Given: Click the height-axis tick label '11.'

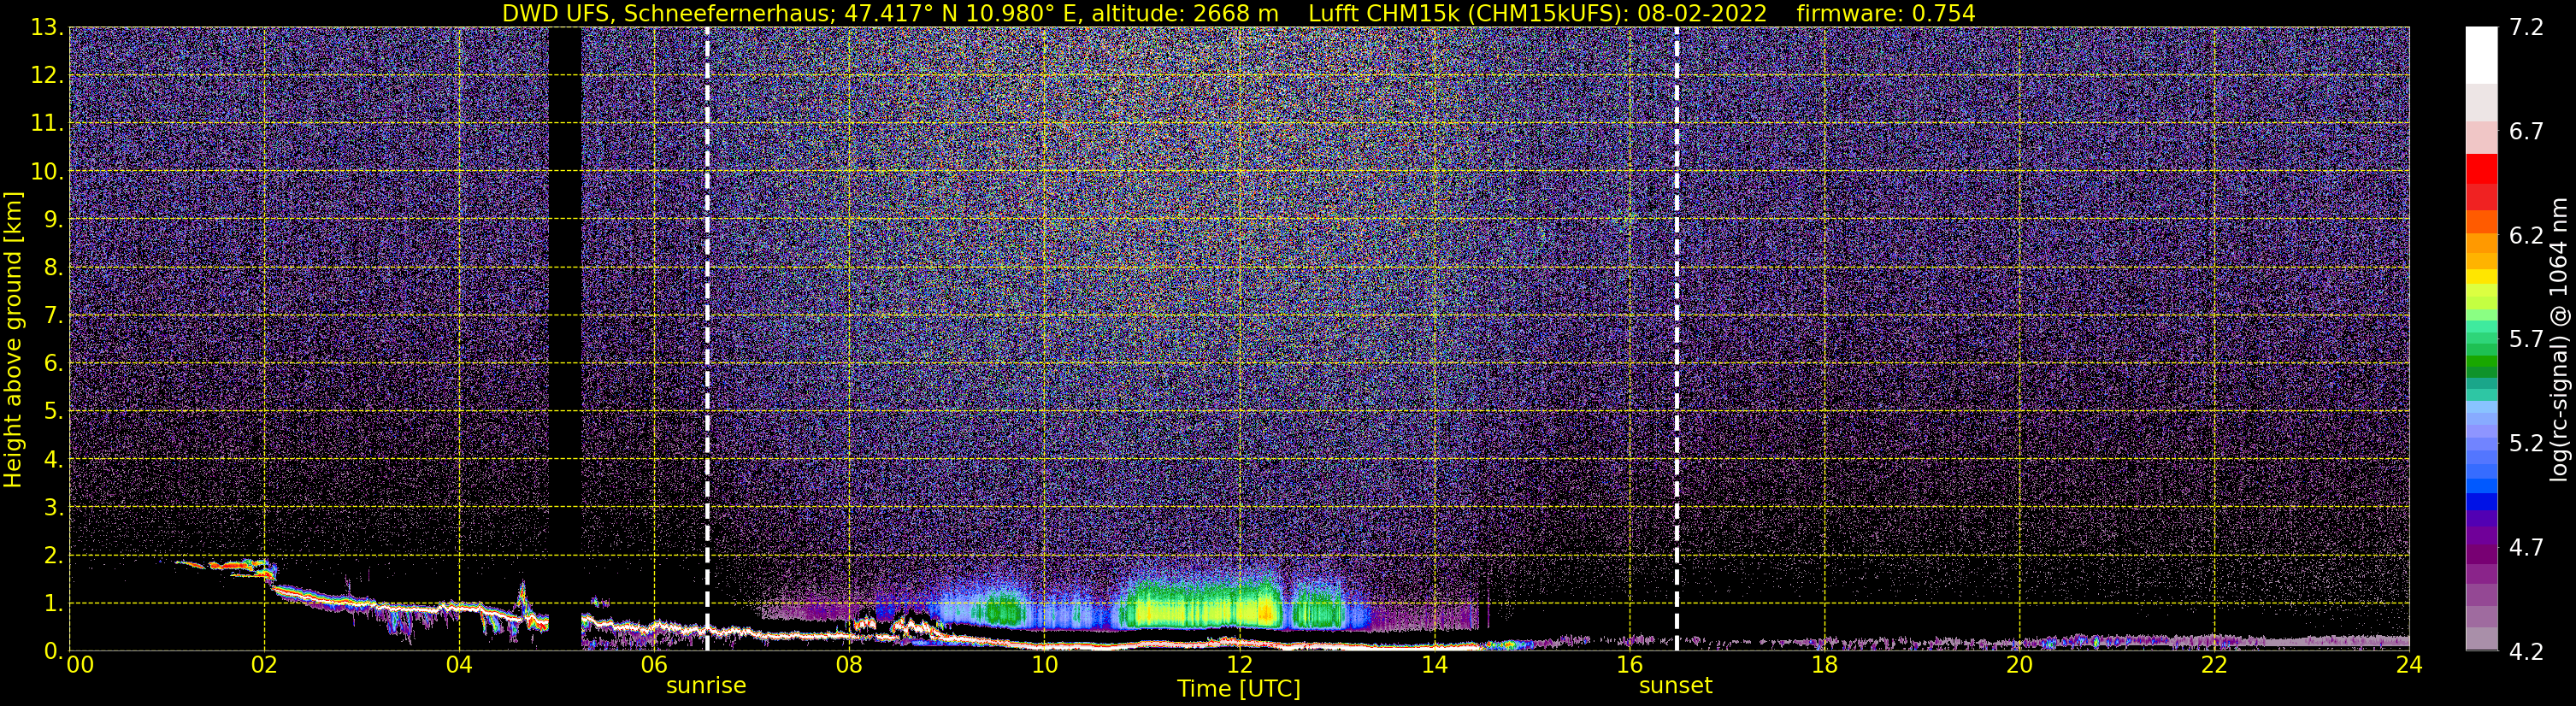Looking at the screenshot, I should (x=47, y=124).
